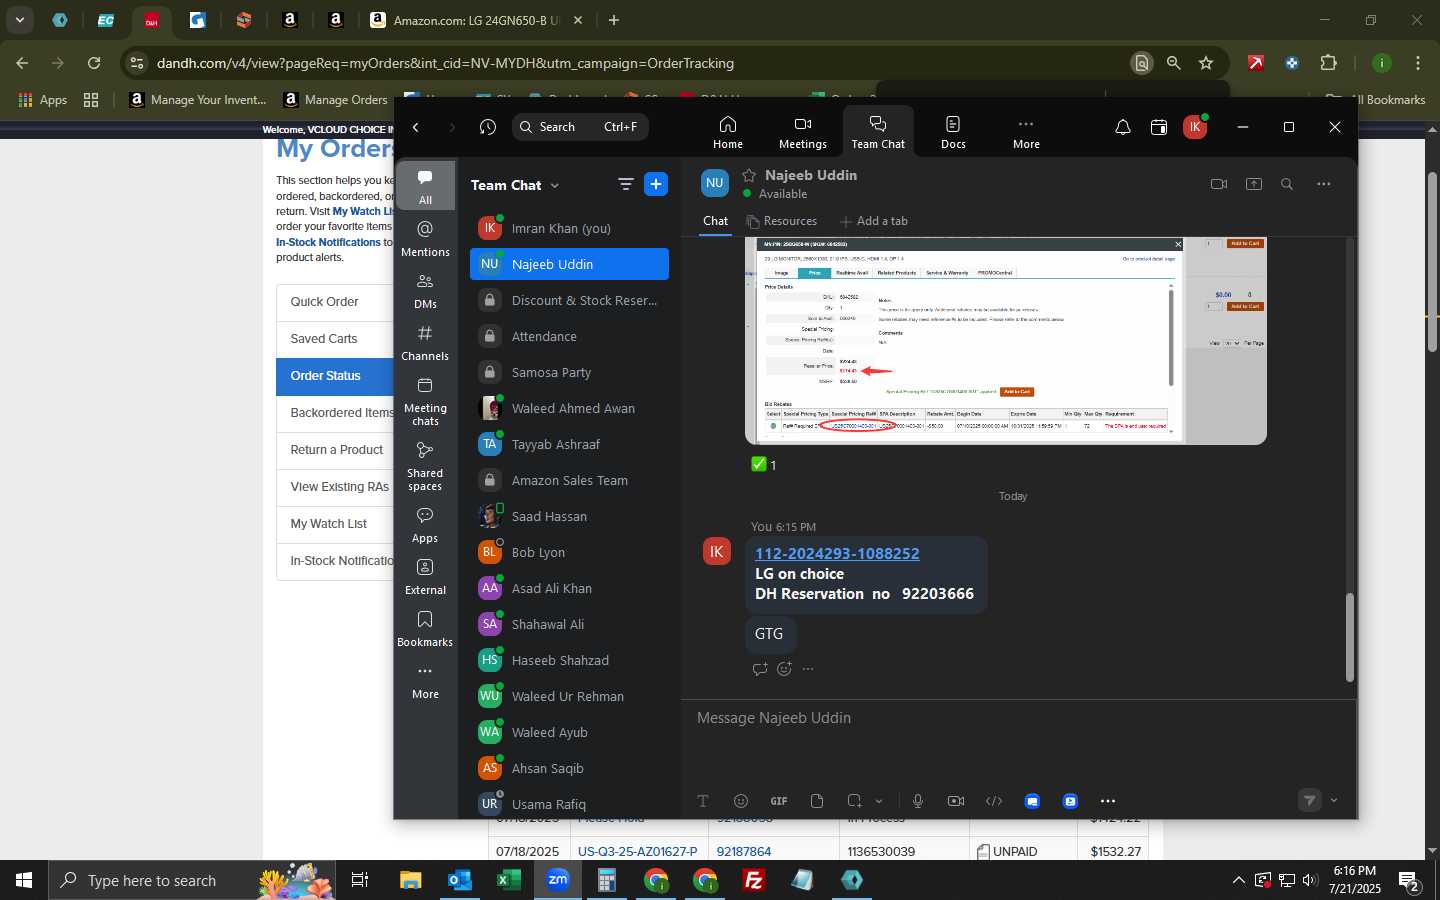
Task: Open DMs section
Action: click(425, 291)
